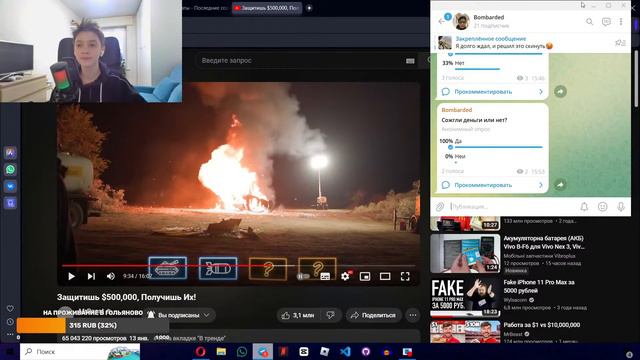Open Работа за $1 vs $10,000,000 video
The height and width of the screenshot is (360, 640).
(542, 325)
